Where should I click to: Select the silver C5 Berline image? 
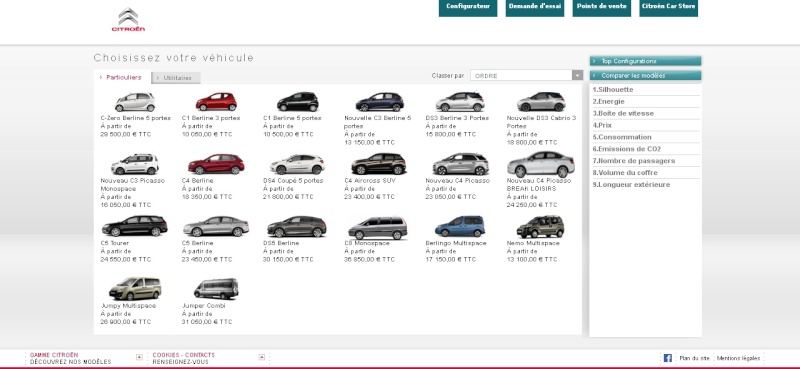pos(216,226)
